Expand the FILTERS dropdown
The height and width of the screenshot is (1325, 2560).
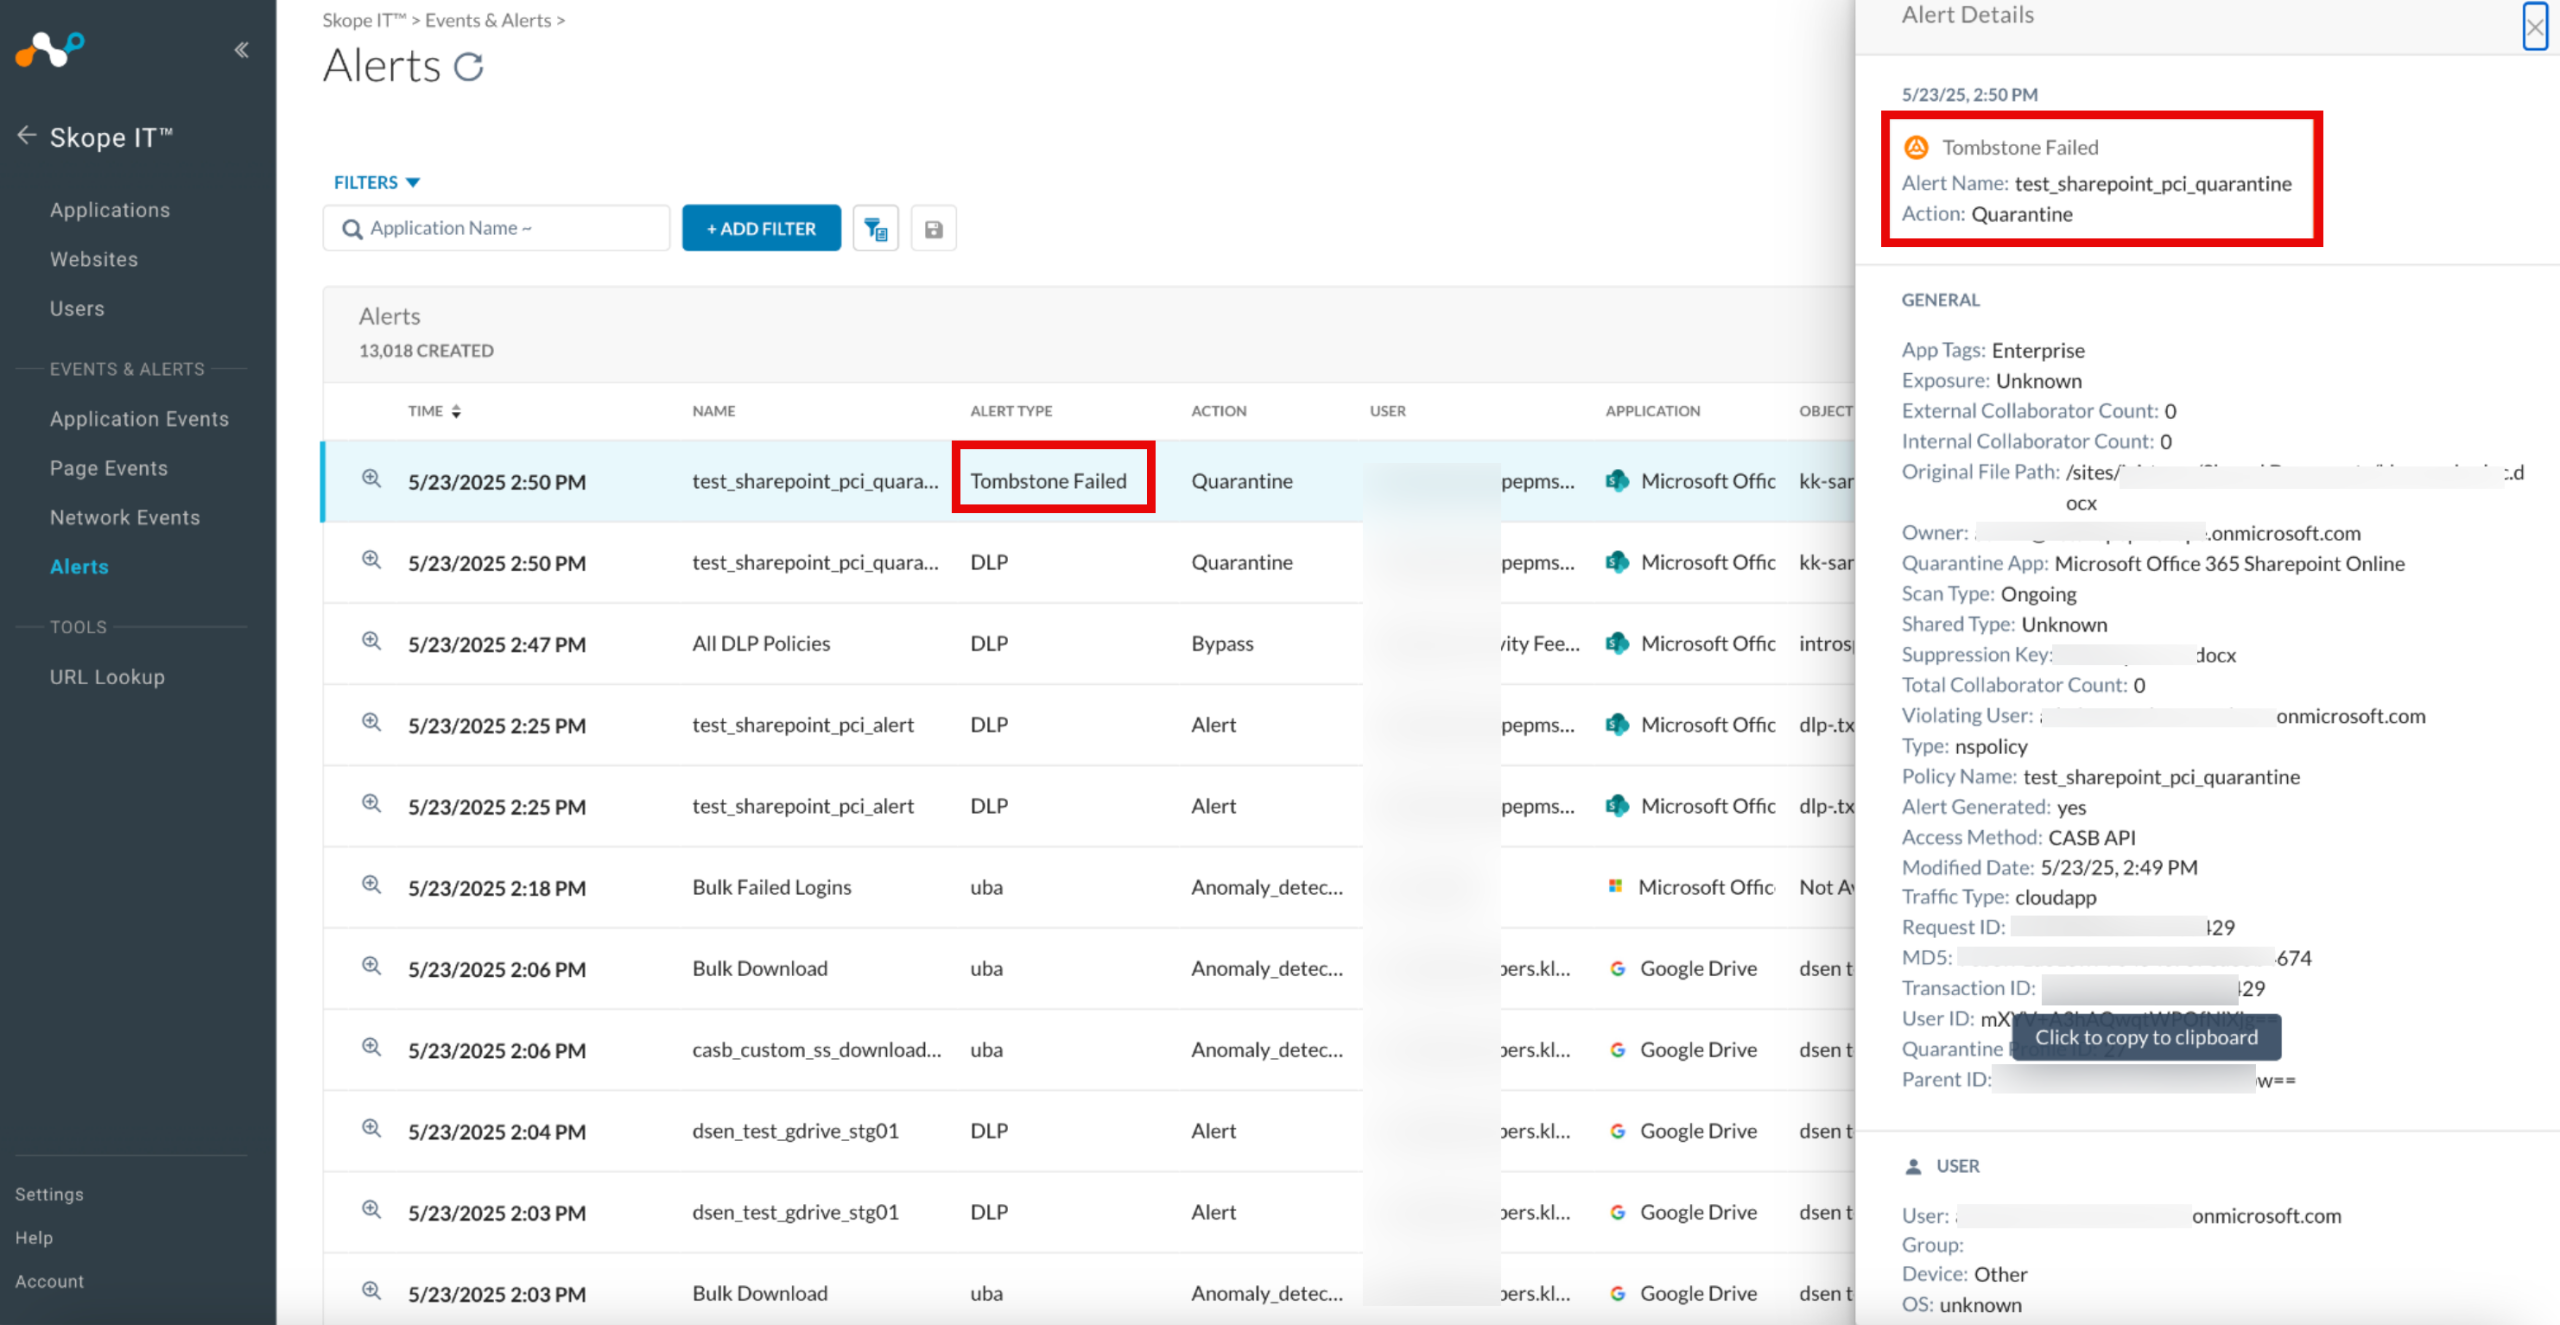tap(378, 181)
